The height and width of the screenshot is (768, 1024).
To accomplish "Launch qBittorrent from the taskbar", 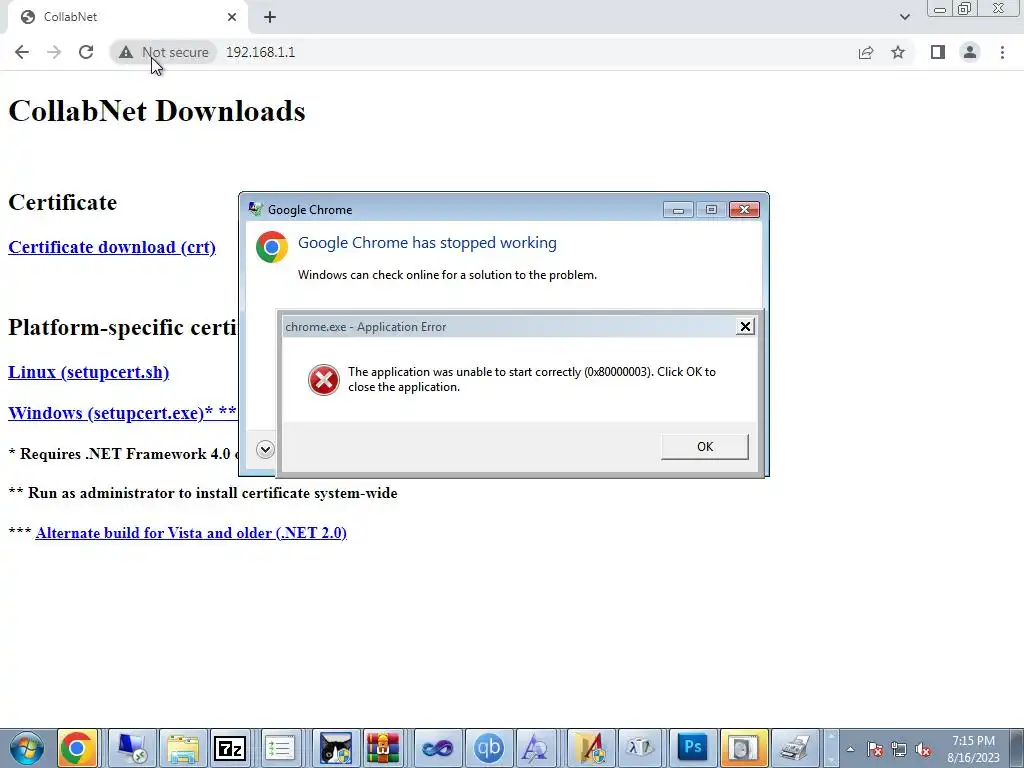I will click(x=488, y=748).
